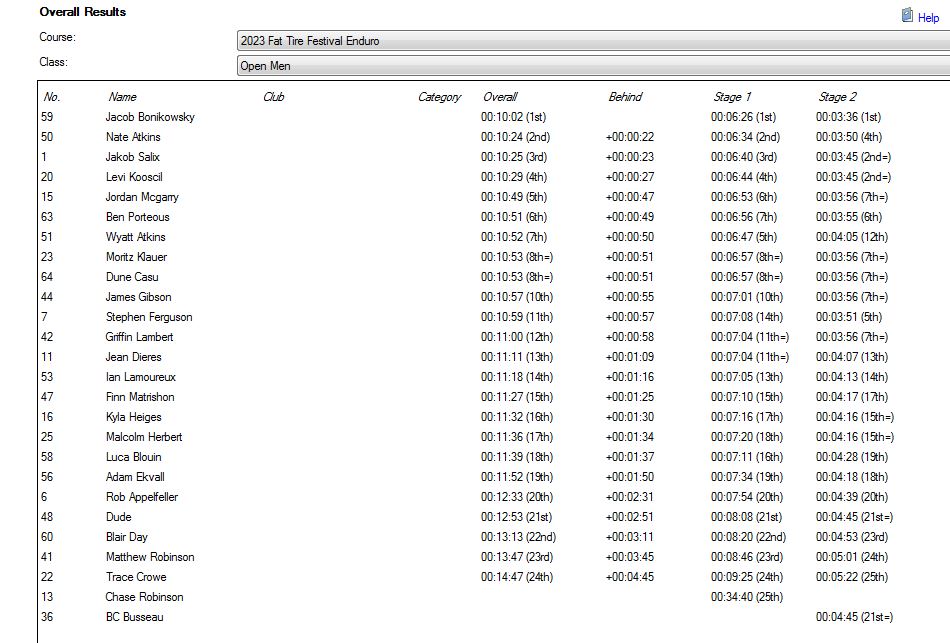Screen dimensions: 950x643
Task: Click the Category column header
Action: [439, 97]
